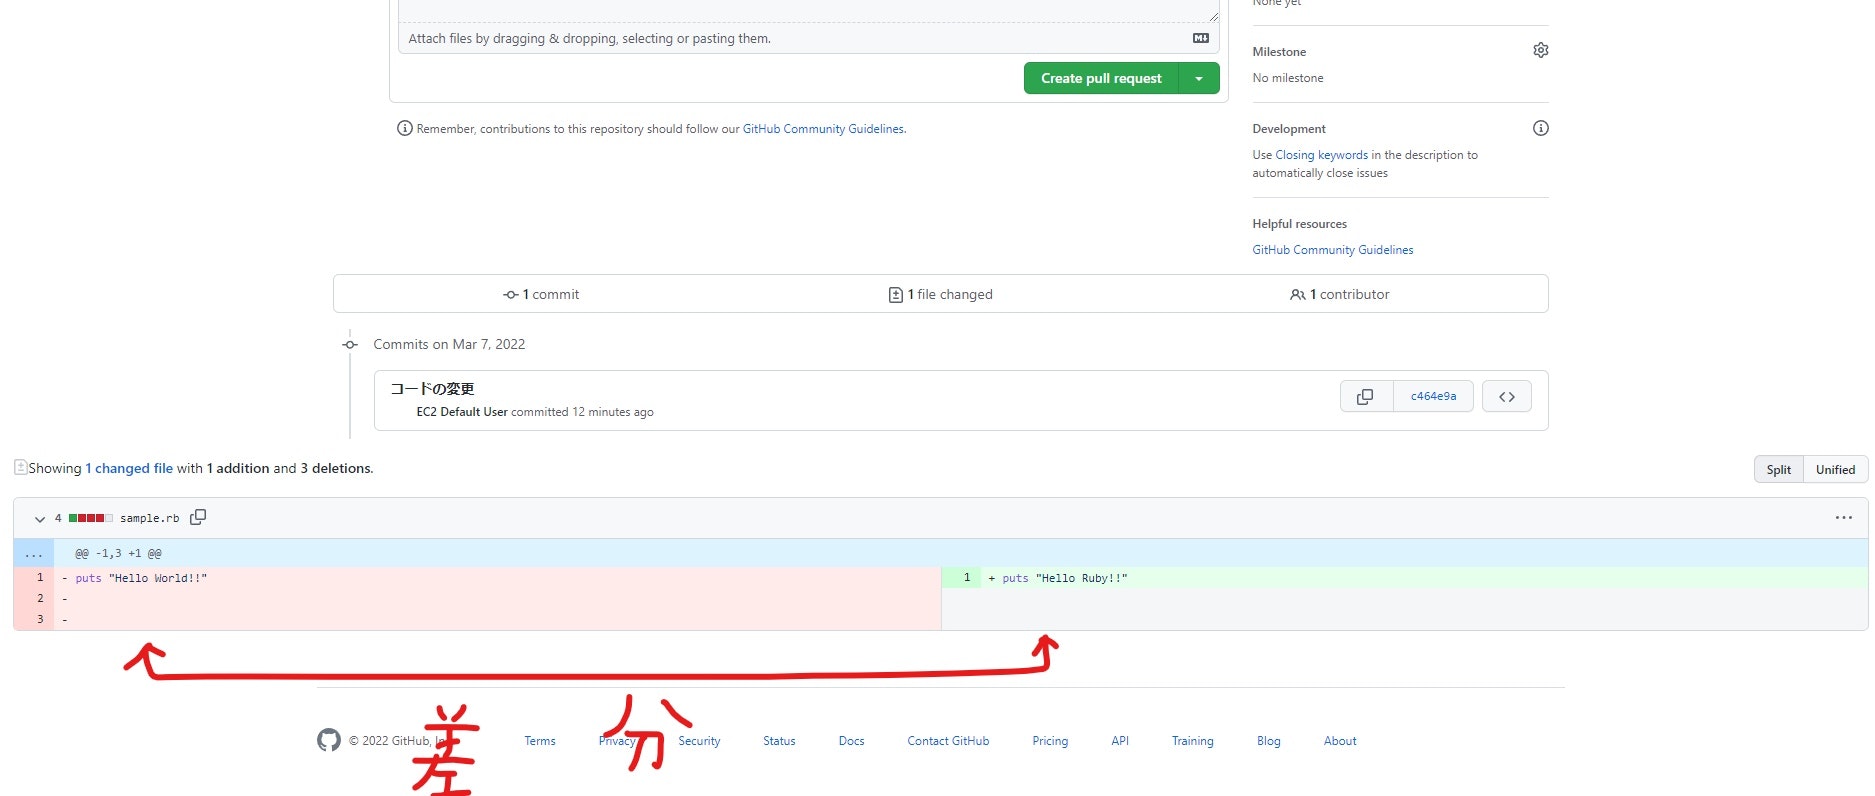Open the About footer link

tap(1340, 741)
